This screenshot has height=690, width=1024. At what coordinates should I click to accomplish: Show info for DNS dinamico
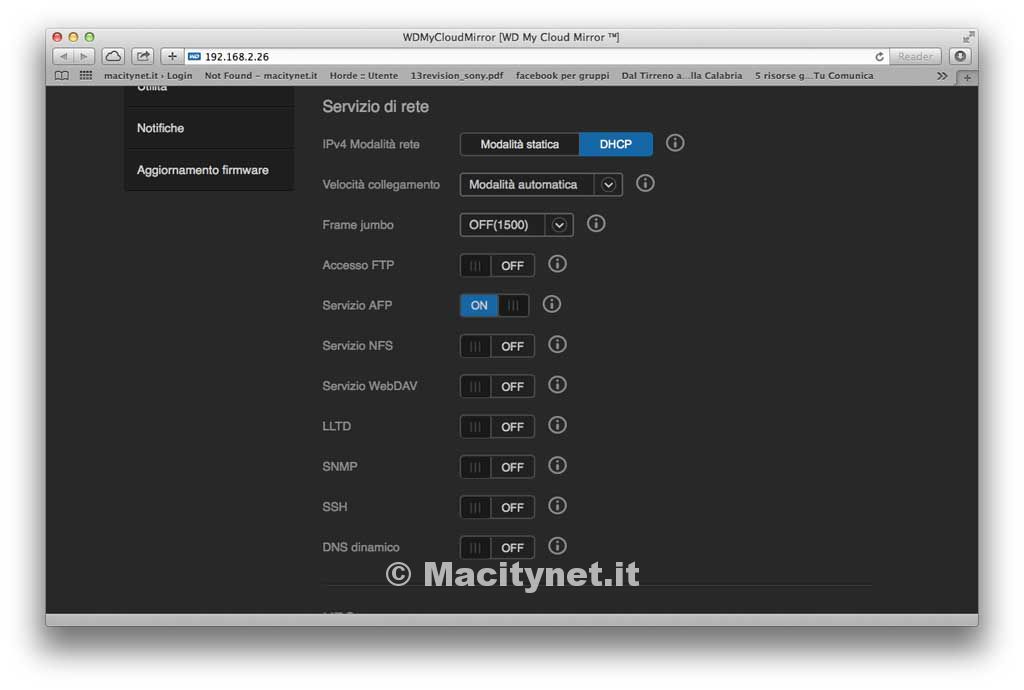[557, 546]
